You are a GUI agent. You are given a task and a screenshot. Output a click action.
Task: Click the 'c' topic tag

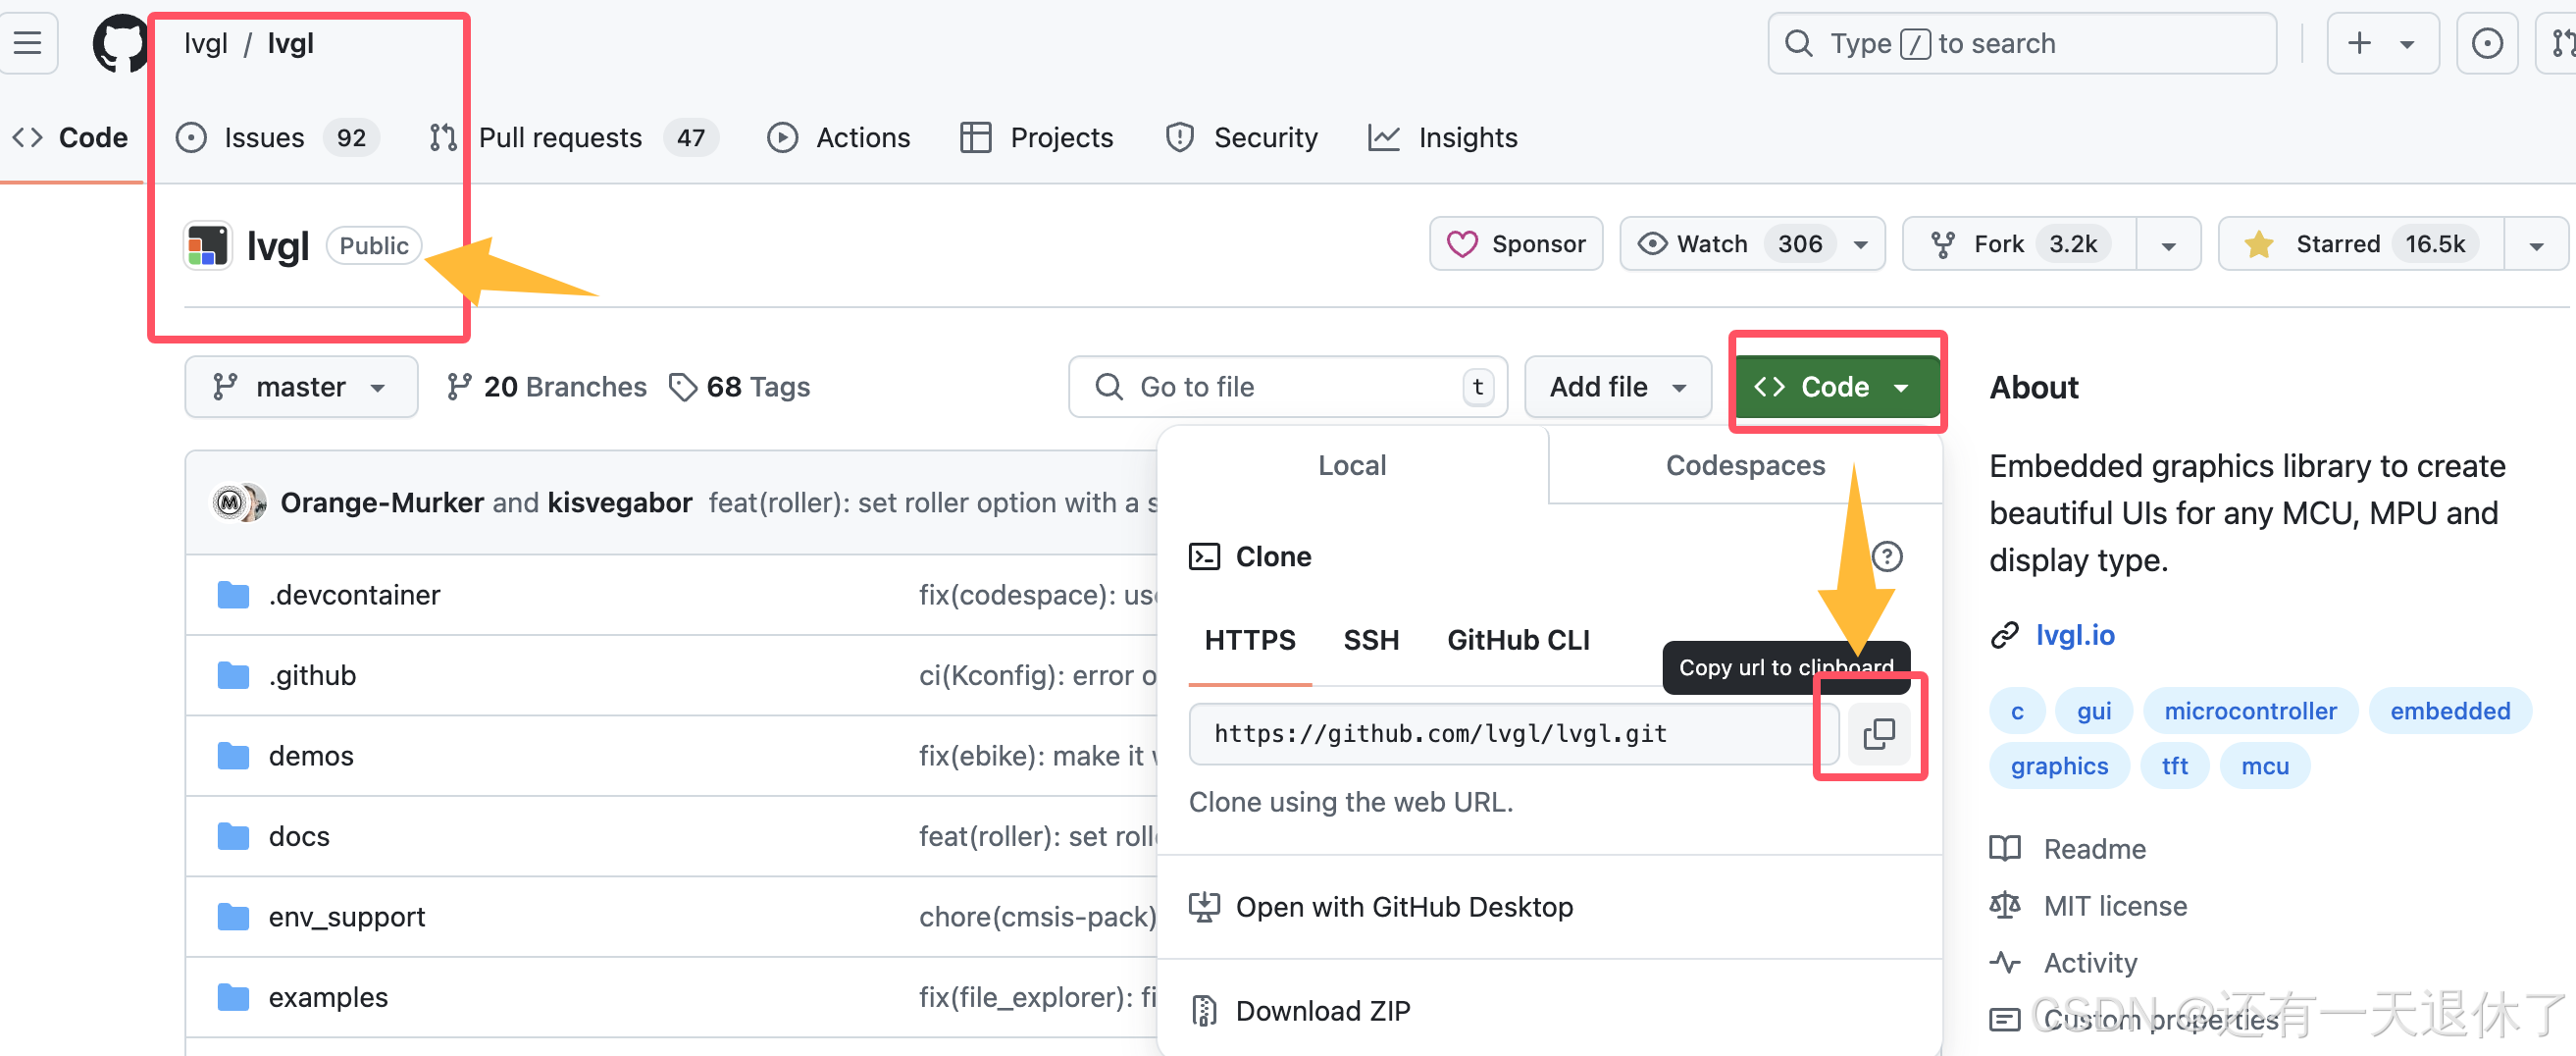coord(2017,711)
